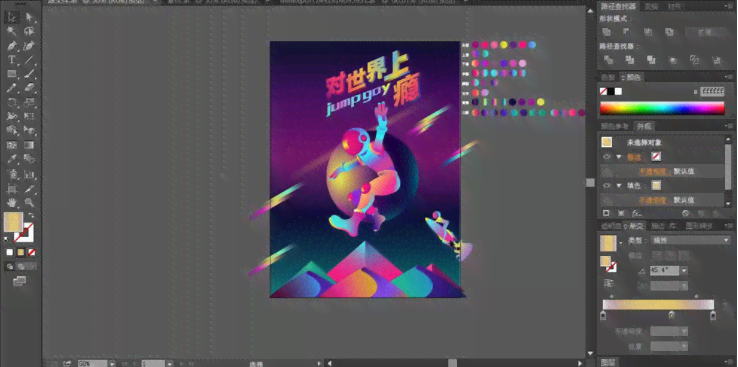Screen dimensions: 738x367
Task: Open Color panel options menu
Action: pos(730,77)
